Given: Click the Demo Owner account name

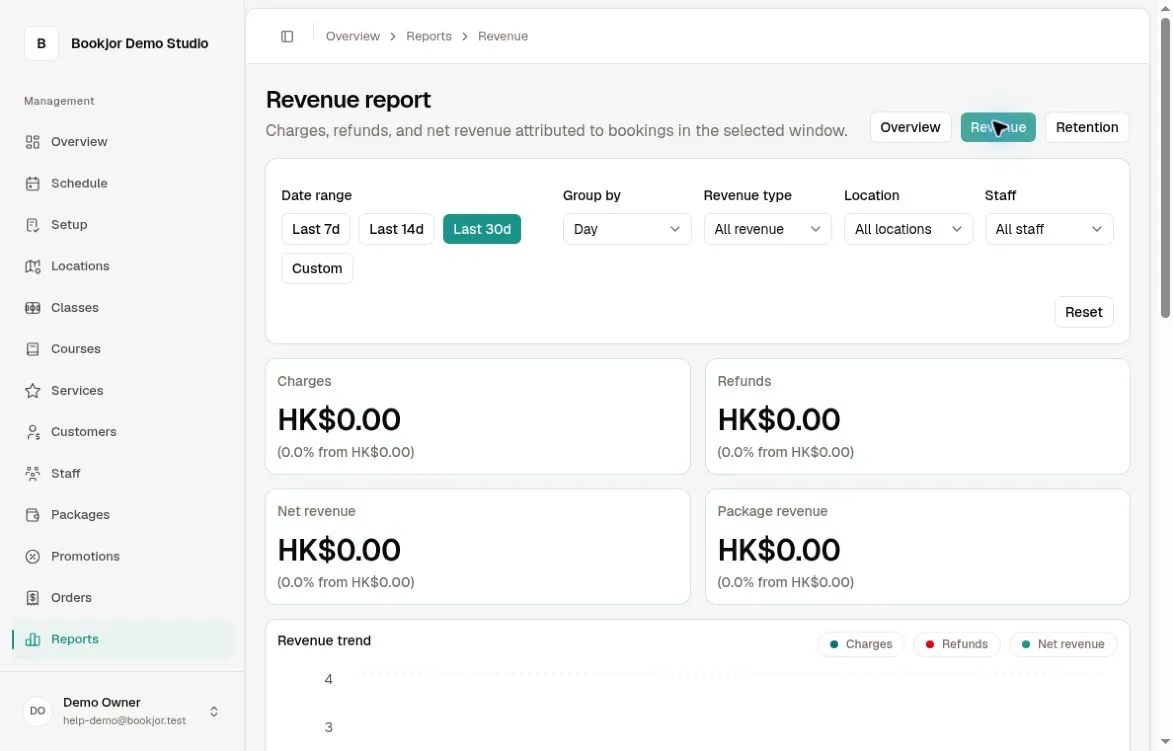Looking at the screenshot, I should coord(102,702).
